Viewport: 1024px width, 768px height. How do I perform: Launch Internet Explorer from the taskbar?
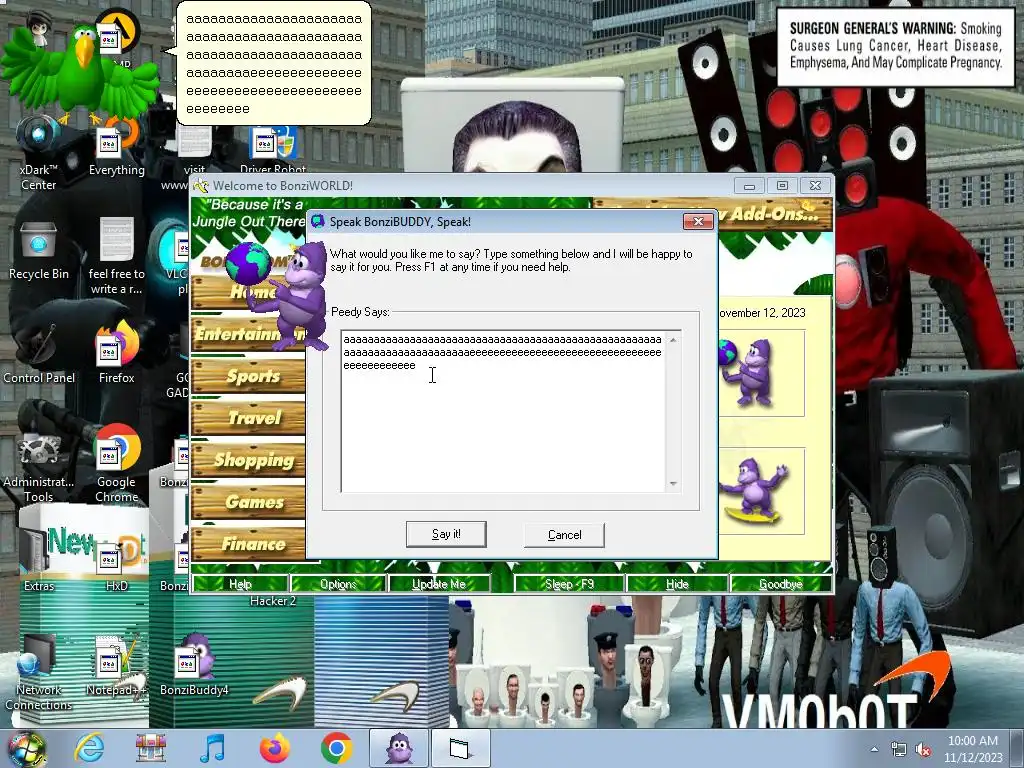tap(89, 748)
